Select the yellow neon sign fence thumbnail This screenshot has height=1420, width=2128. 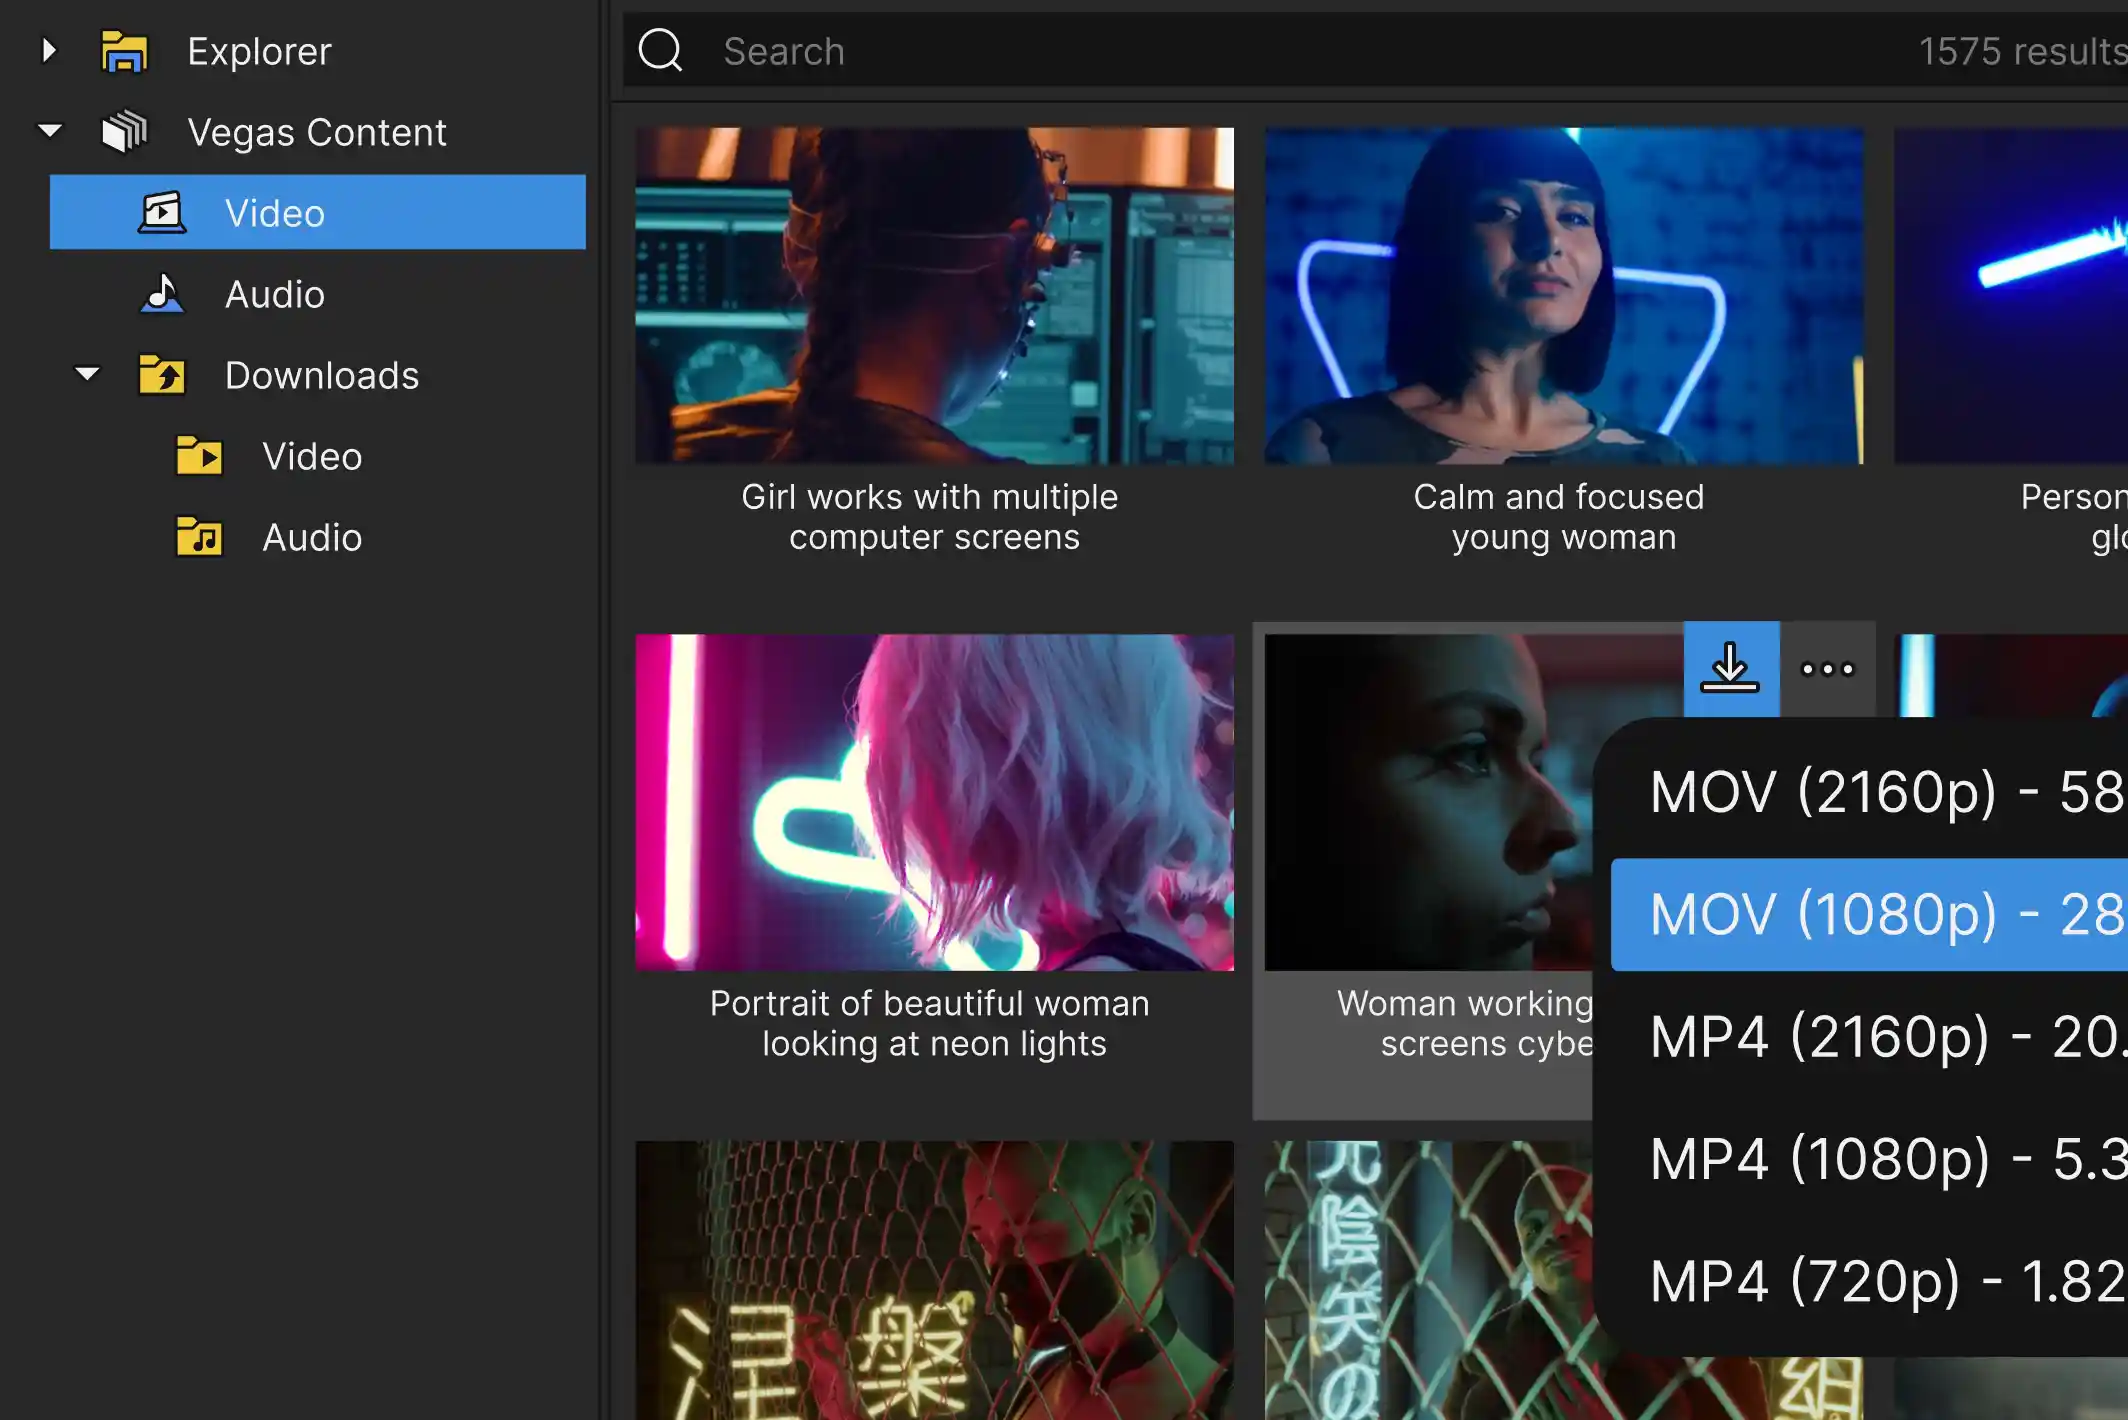pyautogui.click(x=934, y=1280)
